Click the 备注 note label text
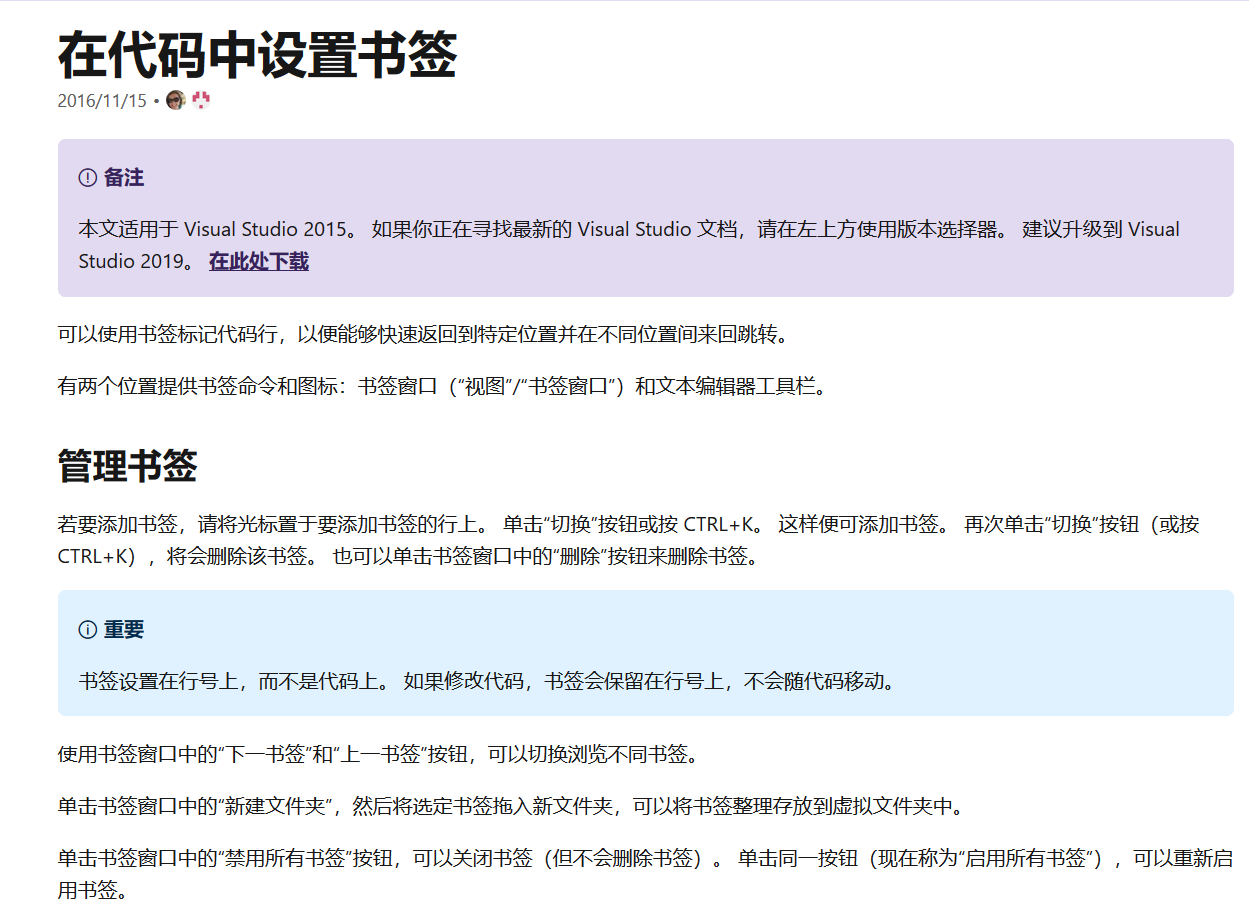Image resolution: width=1249 pixels, height=924 pixels. pyautogui.click(x=125, y=177)
